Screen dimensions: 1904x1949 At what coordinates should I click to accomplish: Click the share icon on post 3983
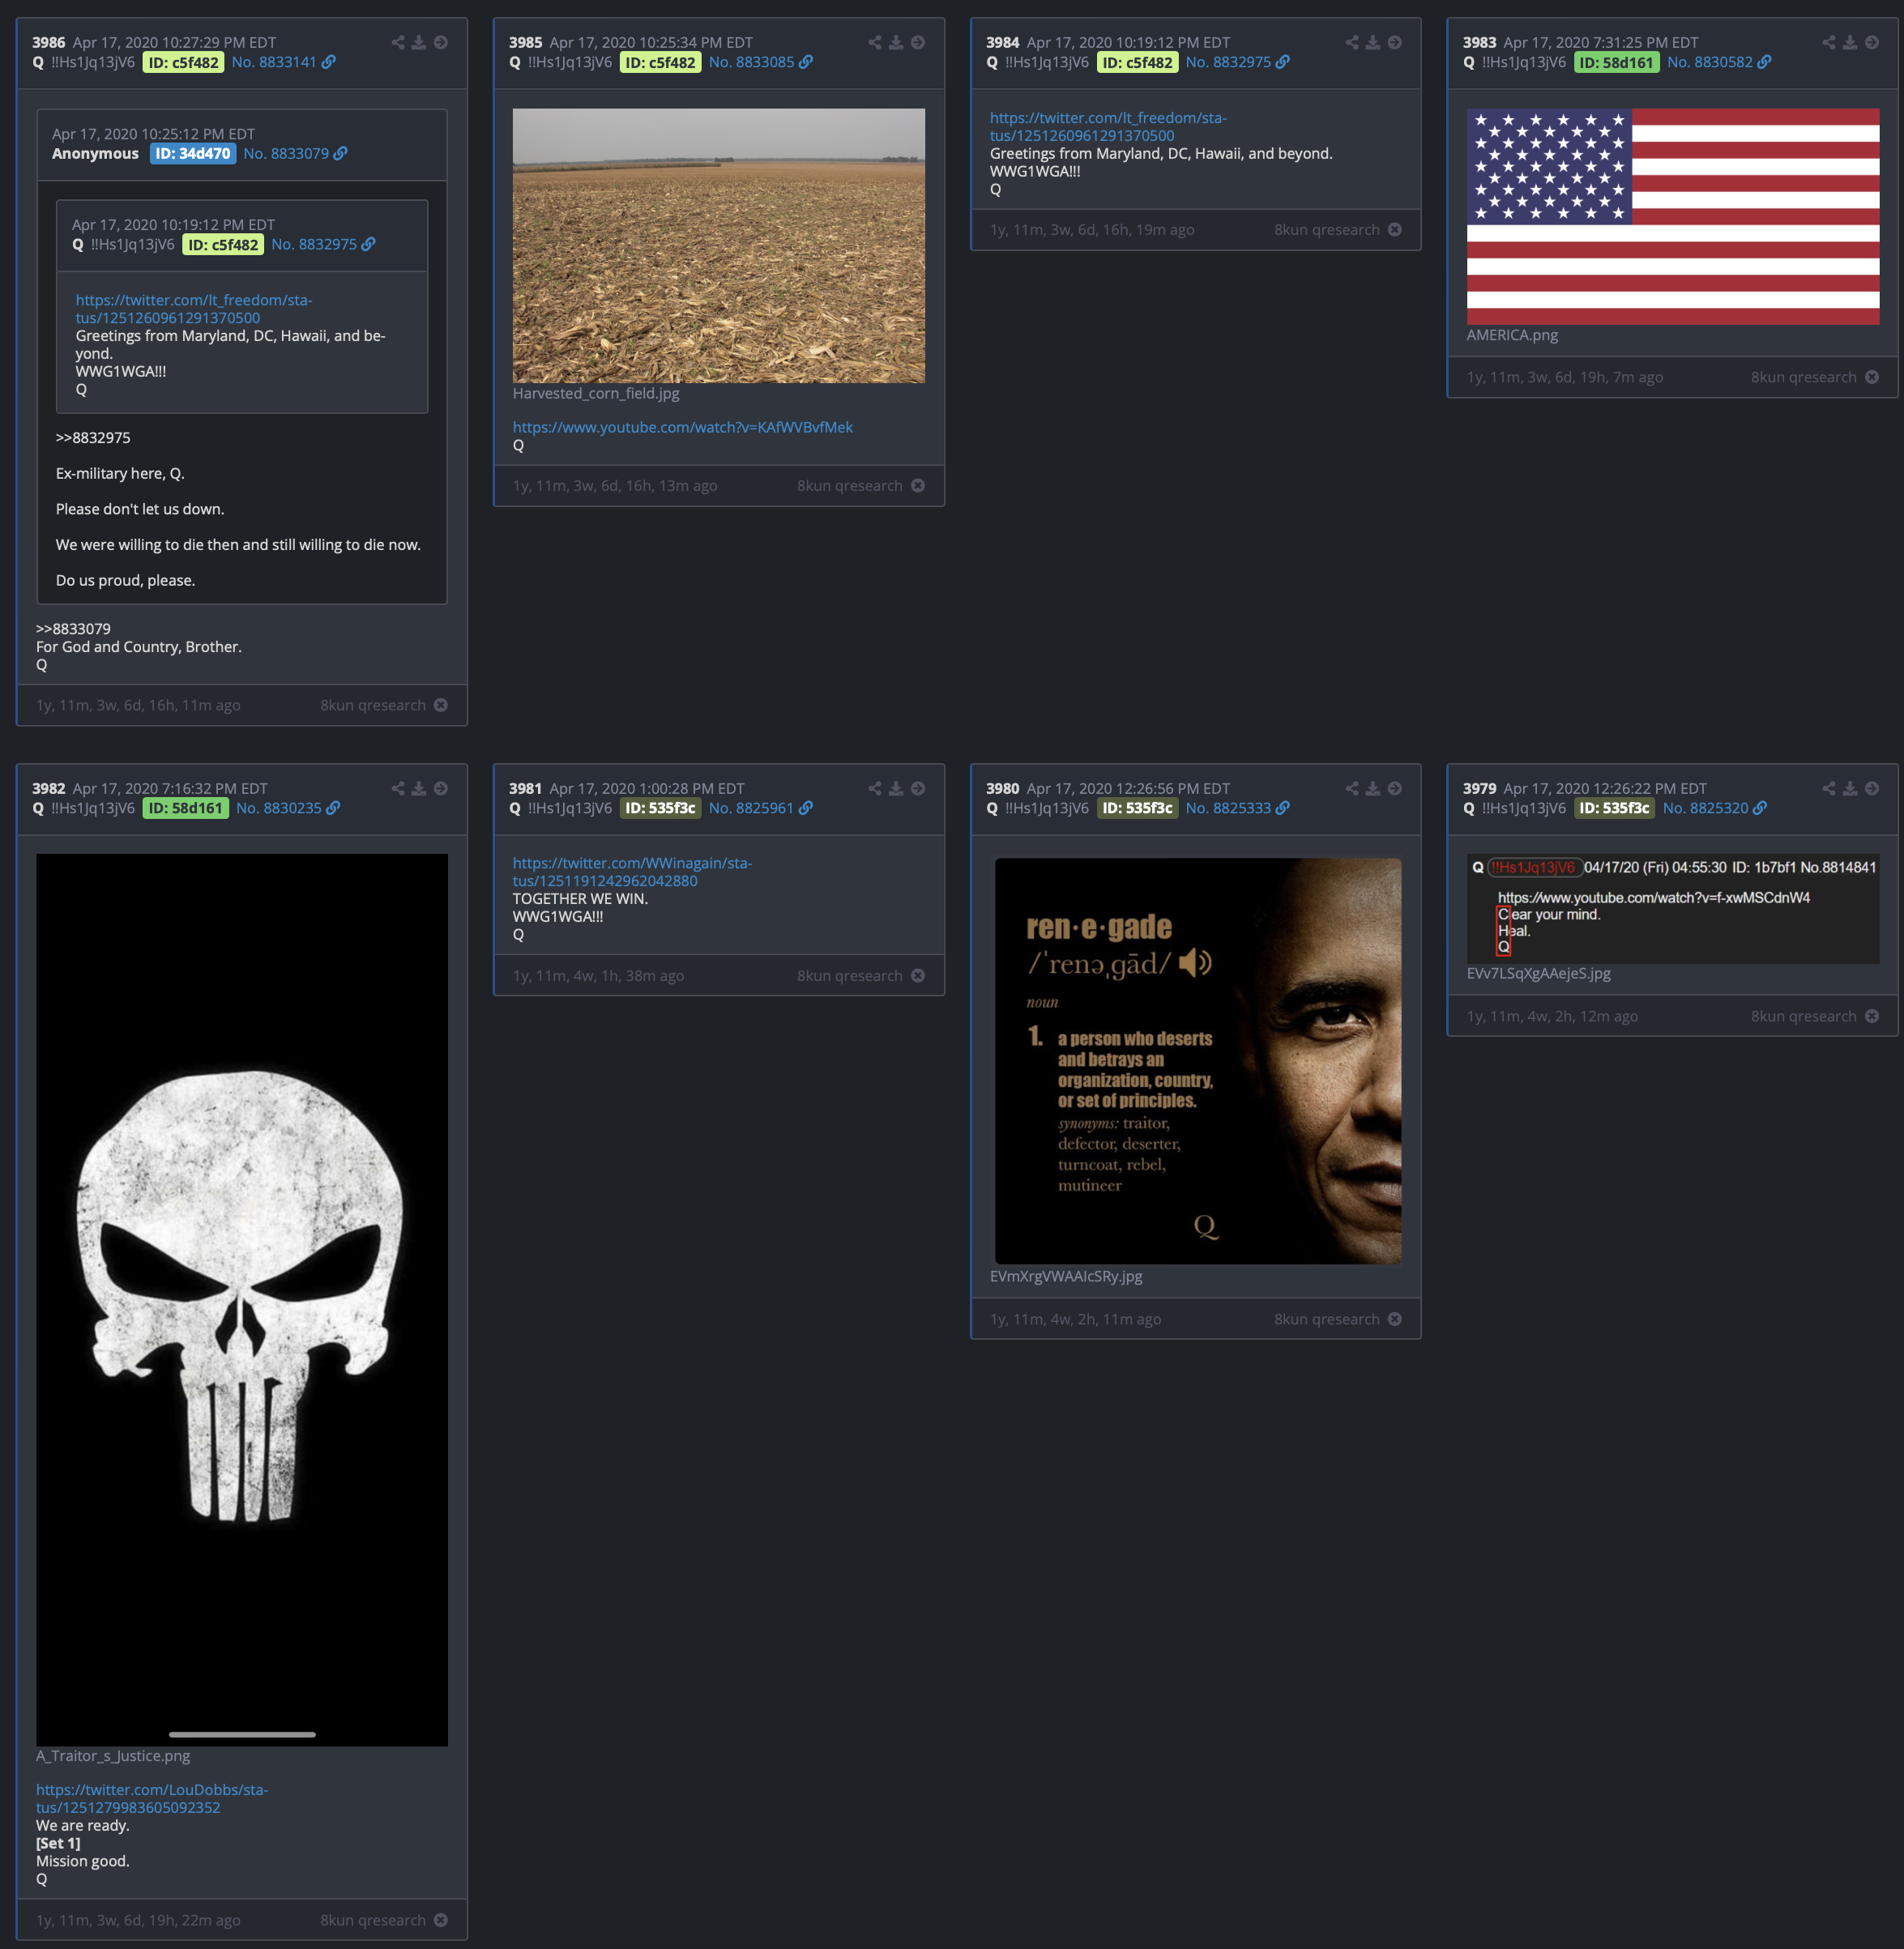click(x=1829, y=42)
